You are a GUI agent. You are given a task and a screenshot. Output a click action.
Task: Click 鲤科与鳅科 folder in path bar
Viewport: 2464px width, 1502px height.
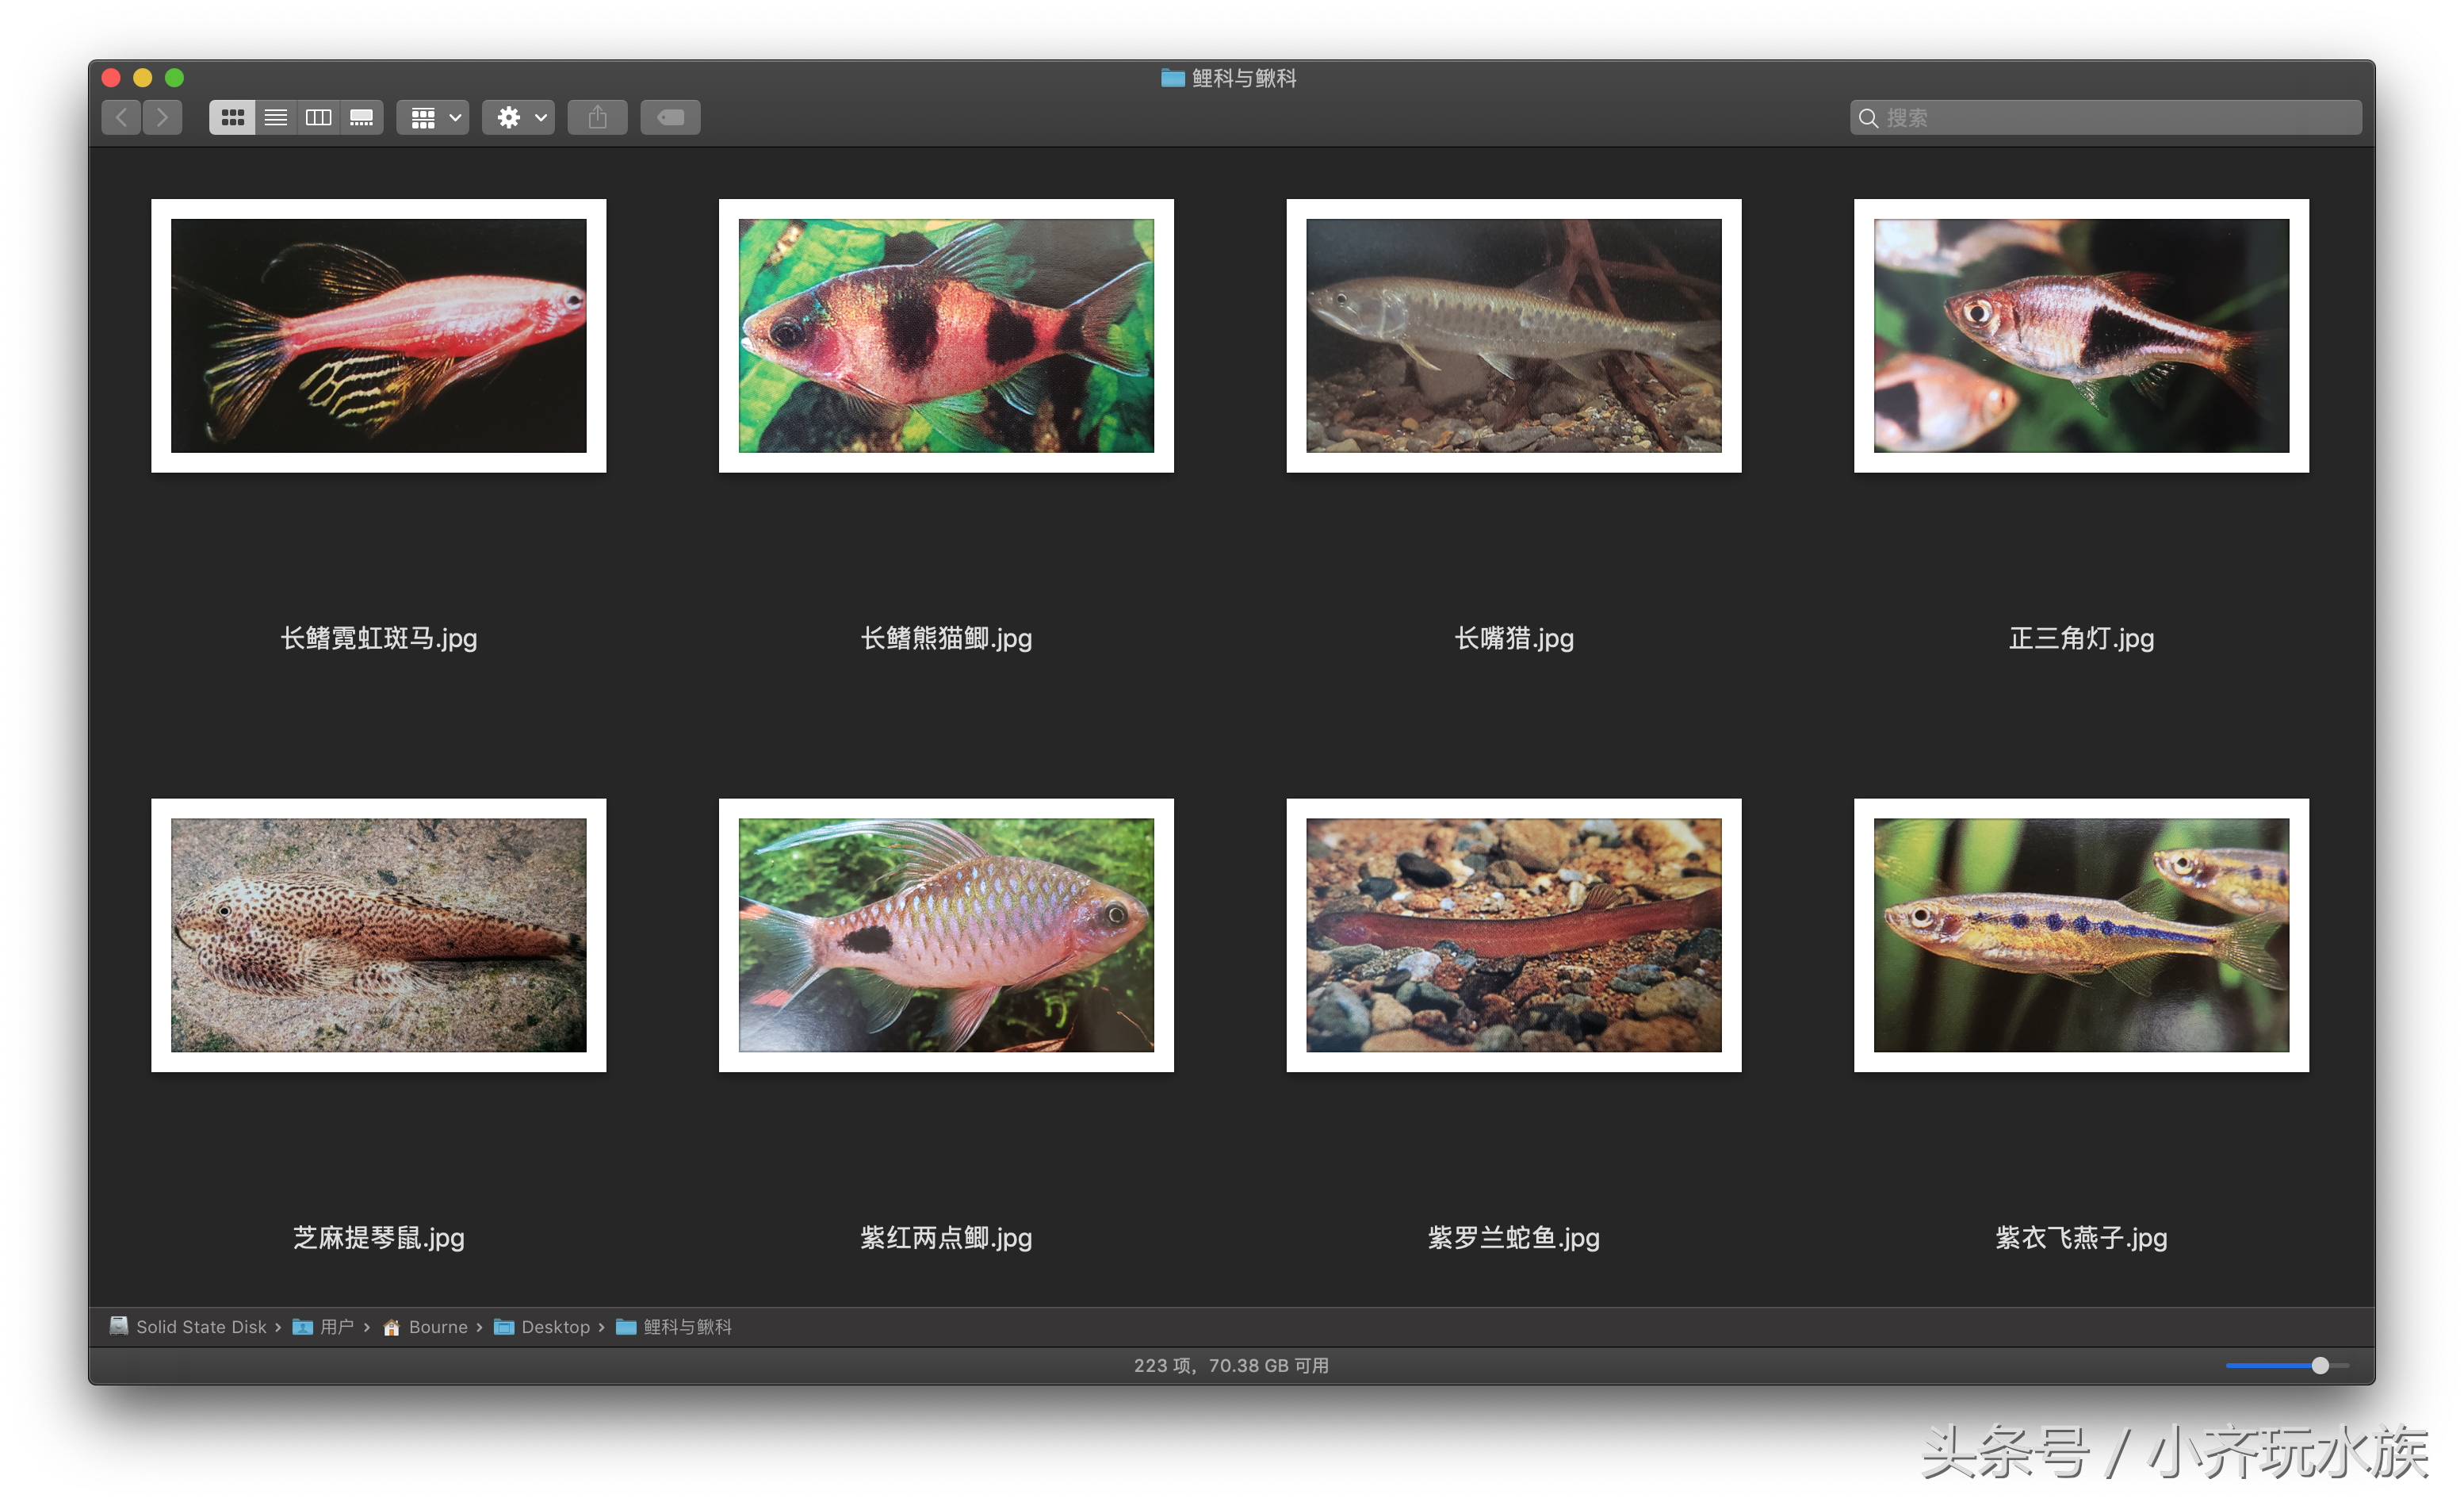(x=674, y=1327)
